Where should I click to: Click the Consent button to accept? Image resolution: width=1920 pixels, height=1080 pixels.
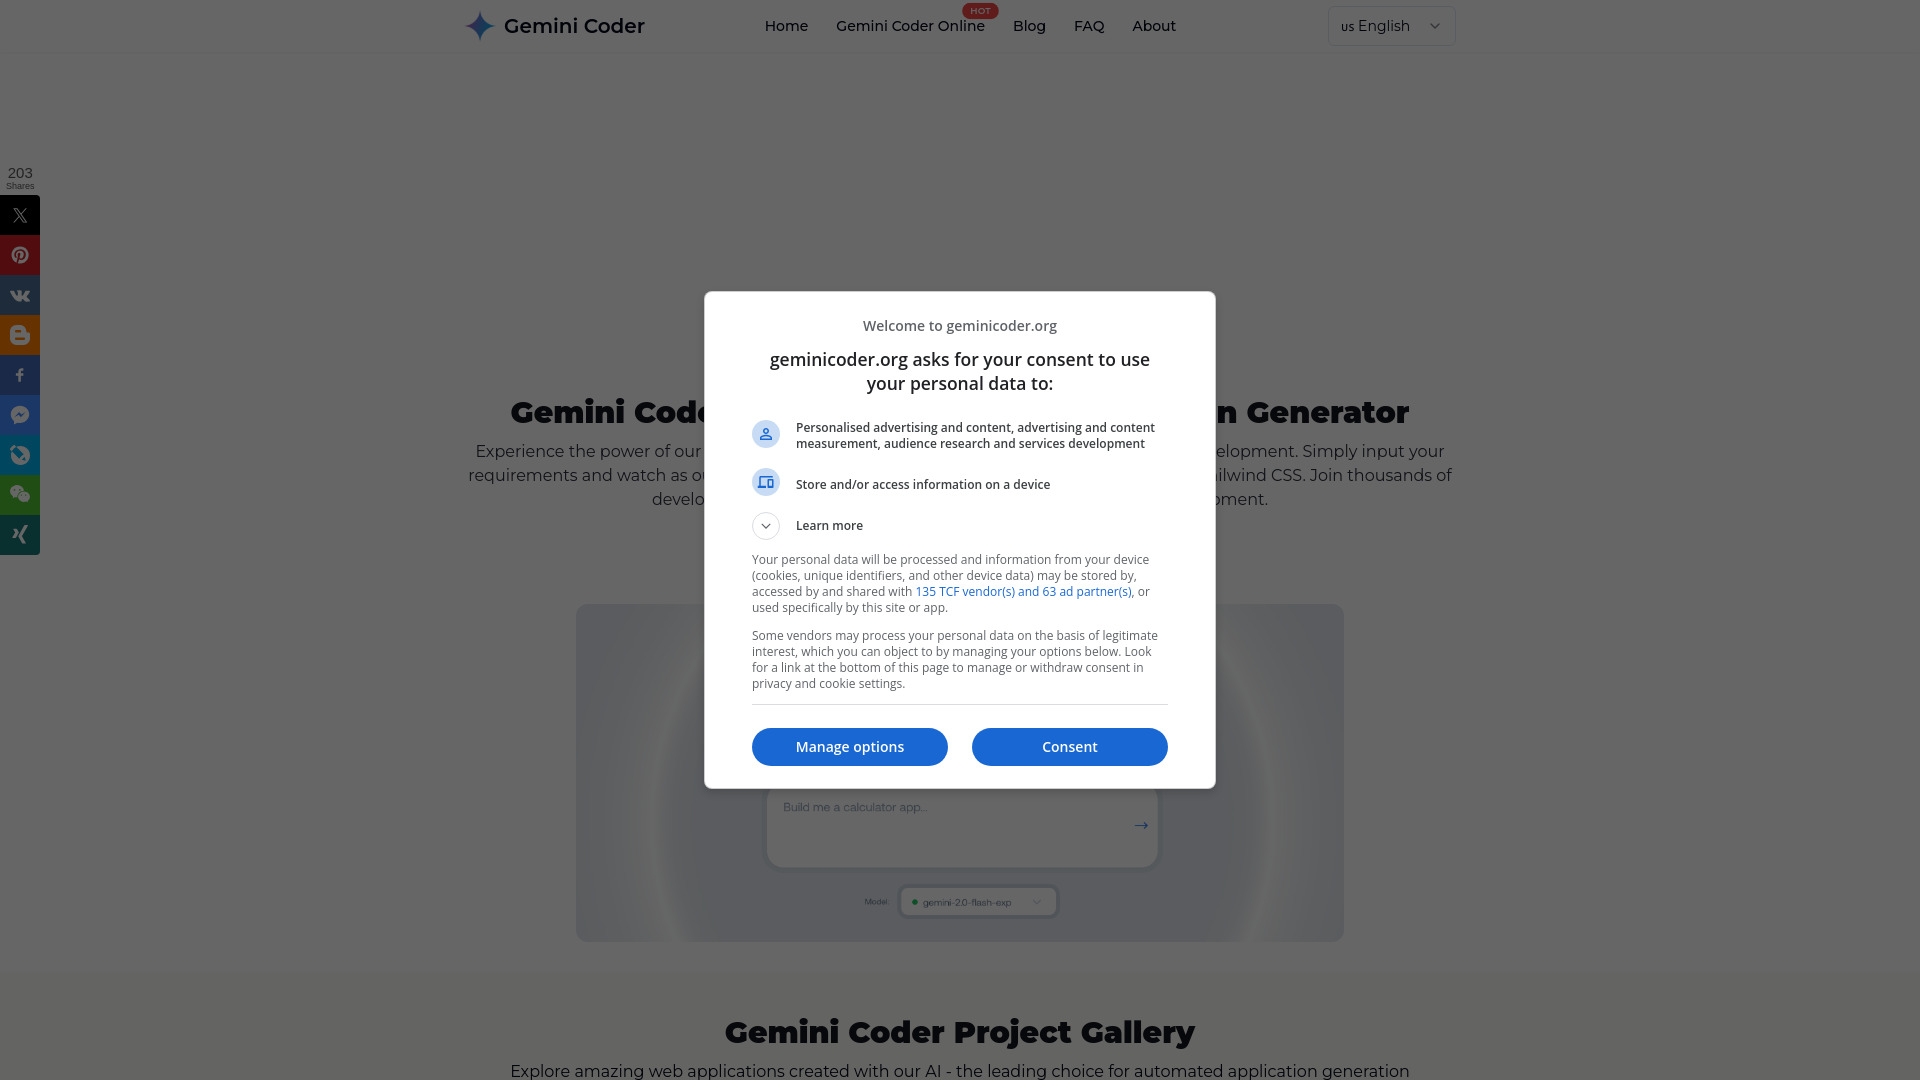tap(1069, 746)
